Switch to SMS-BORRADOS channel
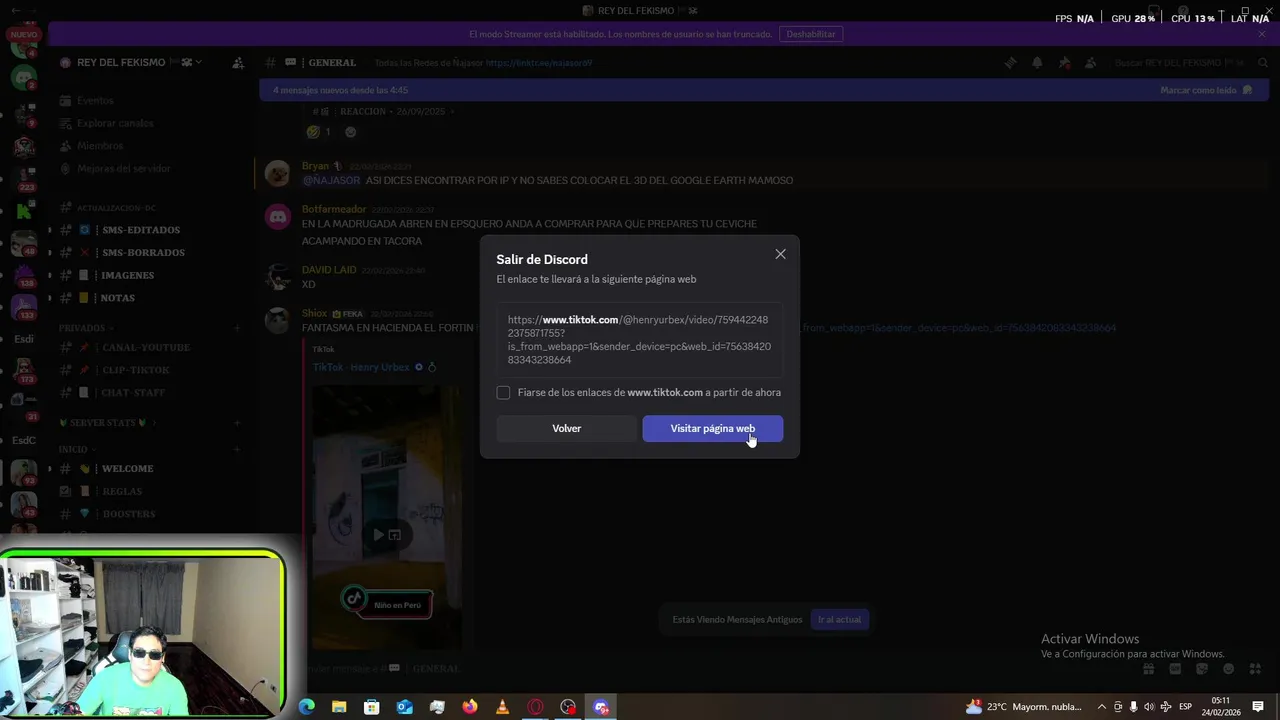Screen dimensions: 1280x720 click(x=152, y=252)
